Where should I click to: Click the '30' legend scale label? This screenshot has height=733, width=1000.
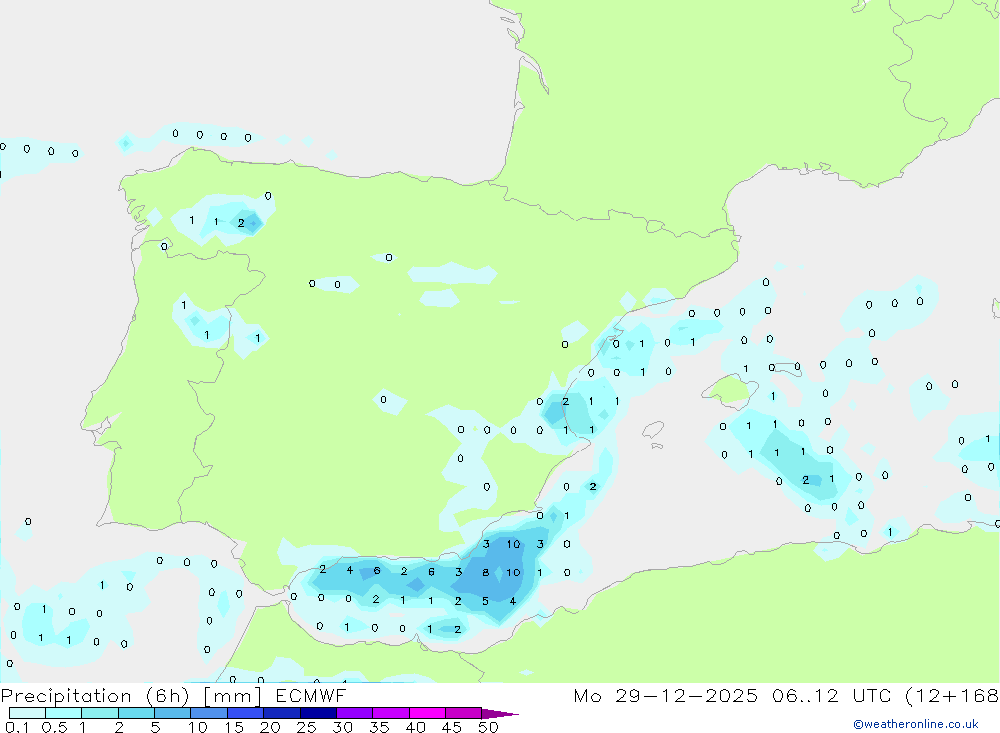tap(343, 727)
